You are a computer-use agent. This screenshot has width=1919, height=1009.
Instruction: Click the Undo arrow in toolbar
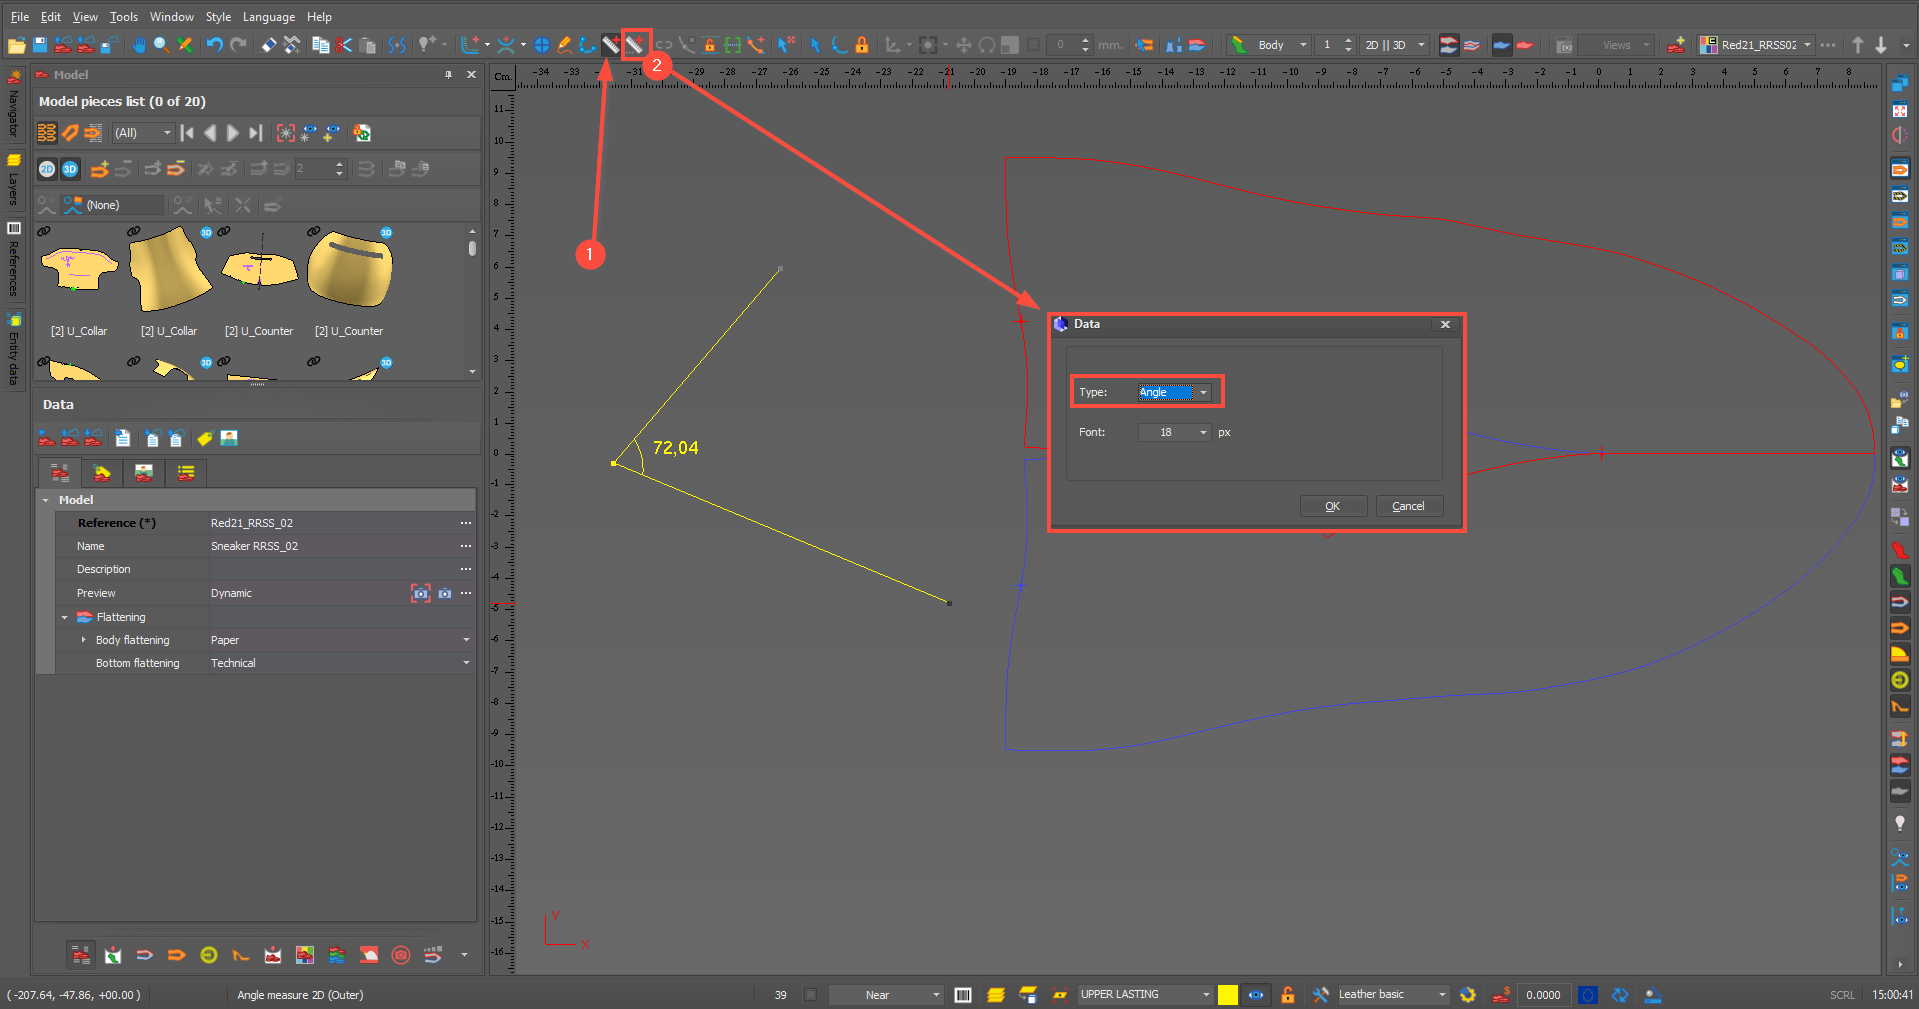coord(214,45)
